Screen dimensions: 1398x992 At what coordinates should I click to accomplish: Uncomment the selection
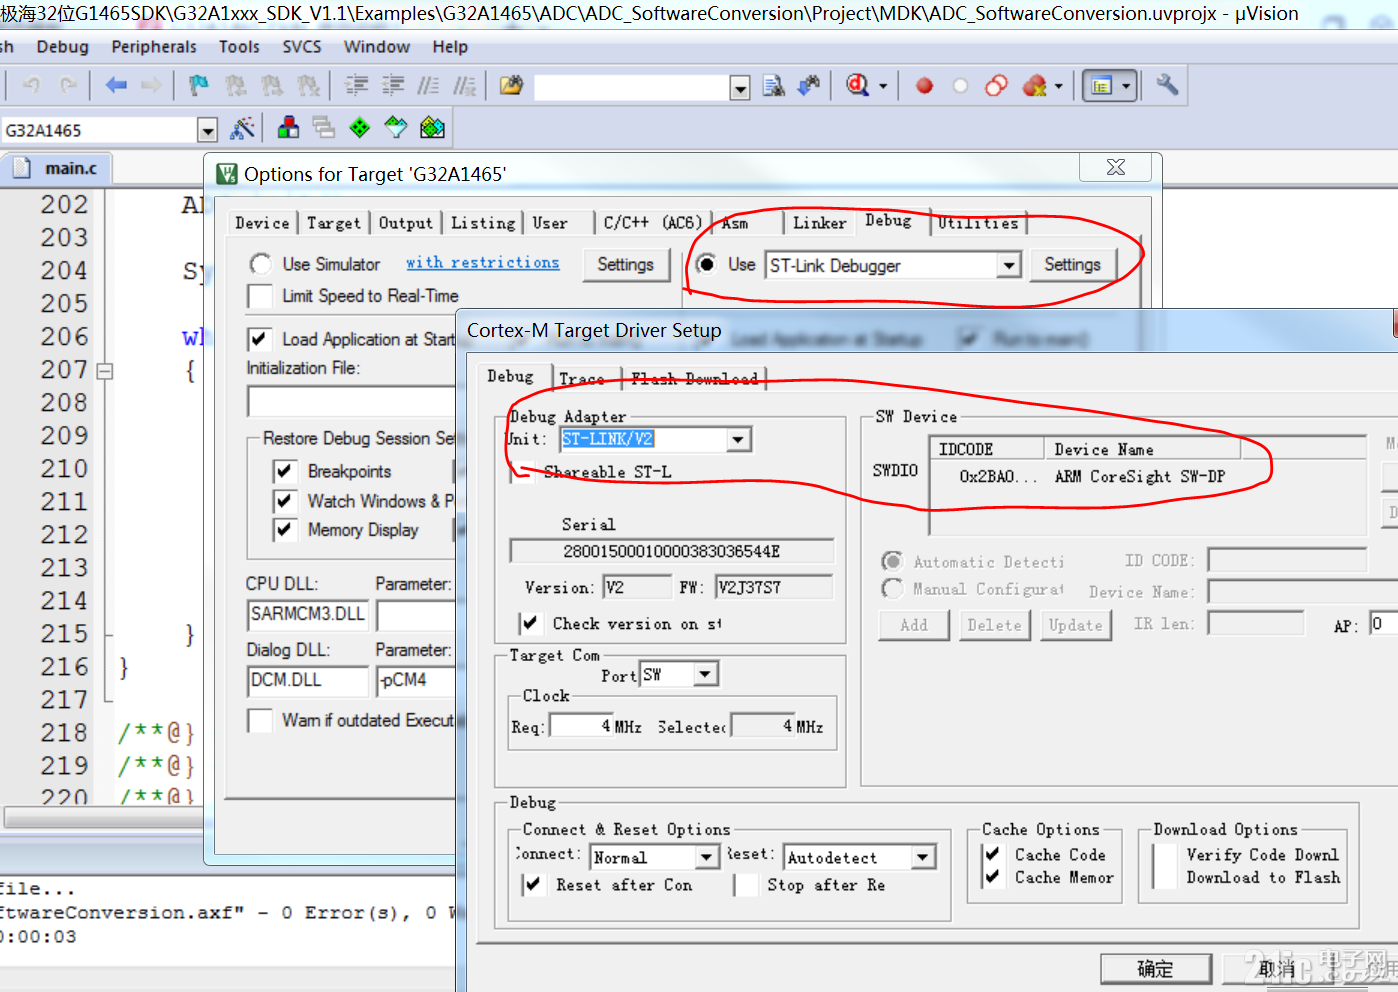point(464,86)
